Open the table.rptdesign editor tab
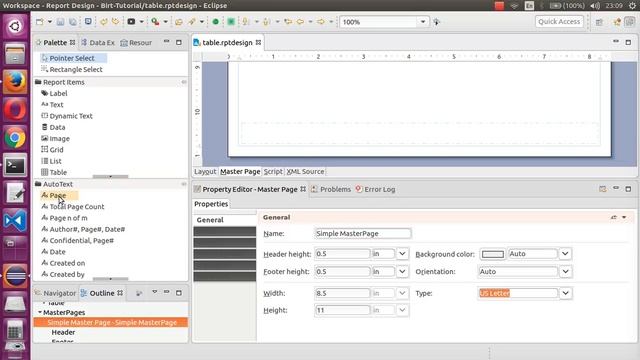The image size is (640, 360). 227,42
